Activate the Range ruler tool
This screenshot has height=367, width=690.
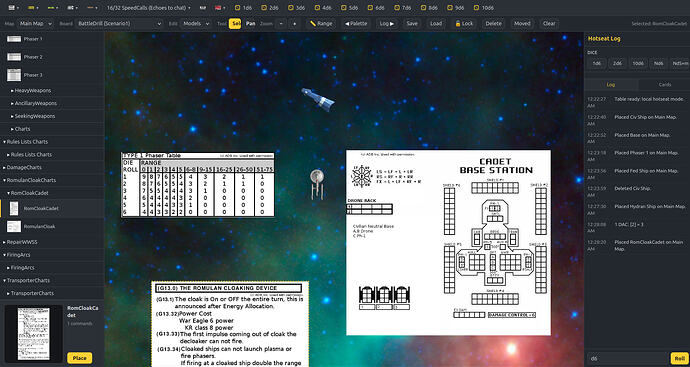pyautogui.click(x=321, y=23)
